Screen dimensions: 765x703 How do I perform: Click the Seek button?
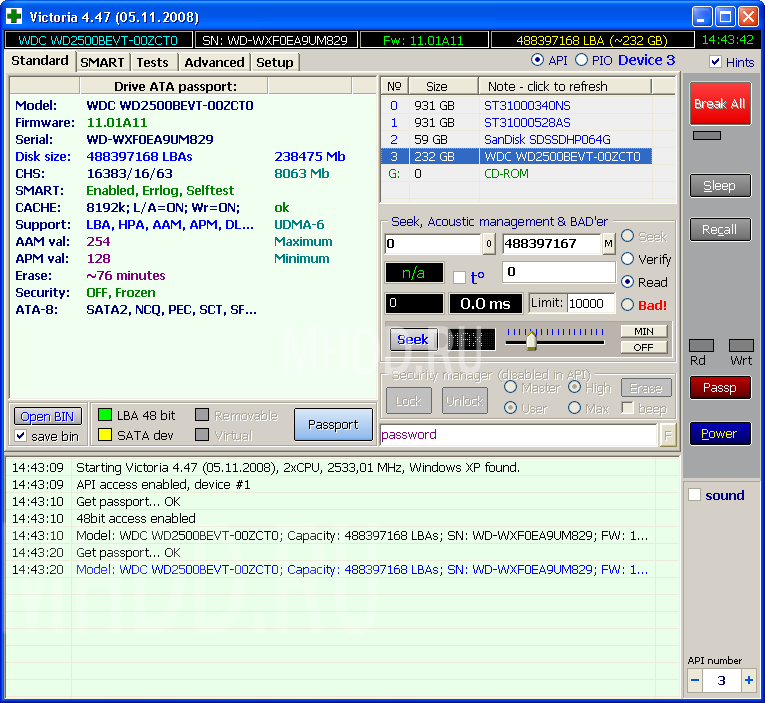point(413,340)
